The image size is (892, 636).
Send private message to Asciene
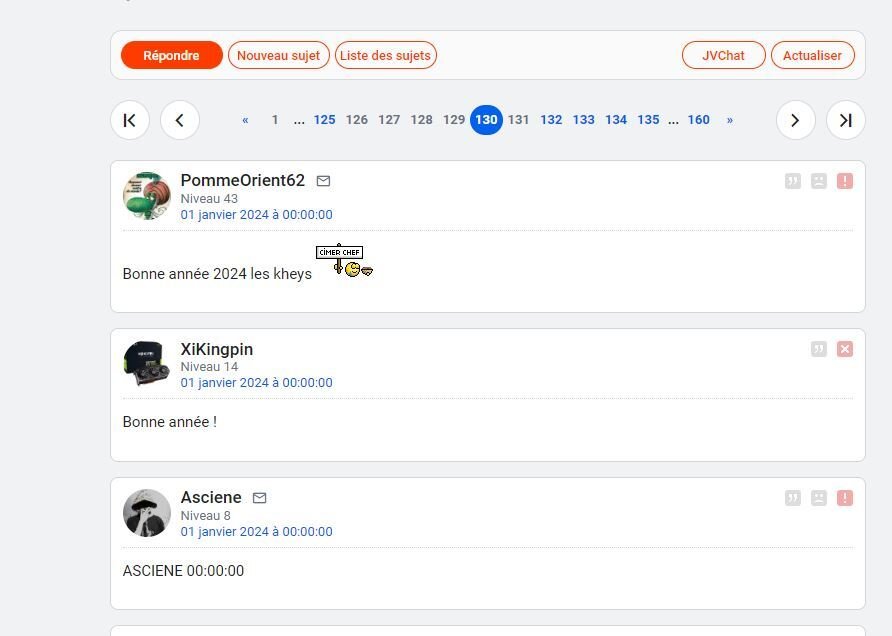pos(259,498)
